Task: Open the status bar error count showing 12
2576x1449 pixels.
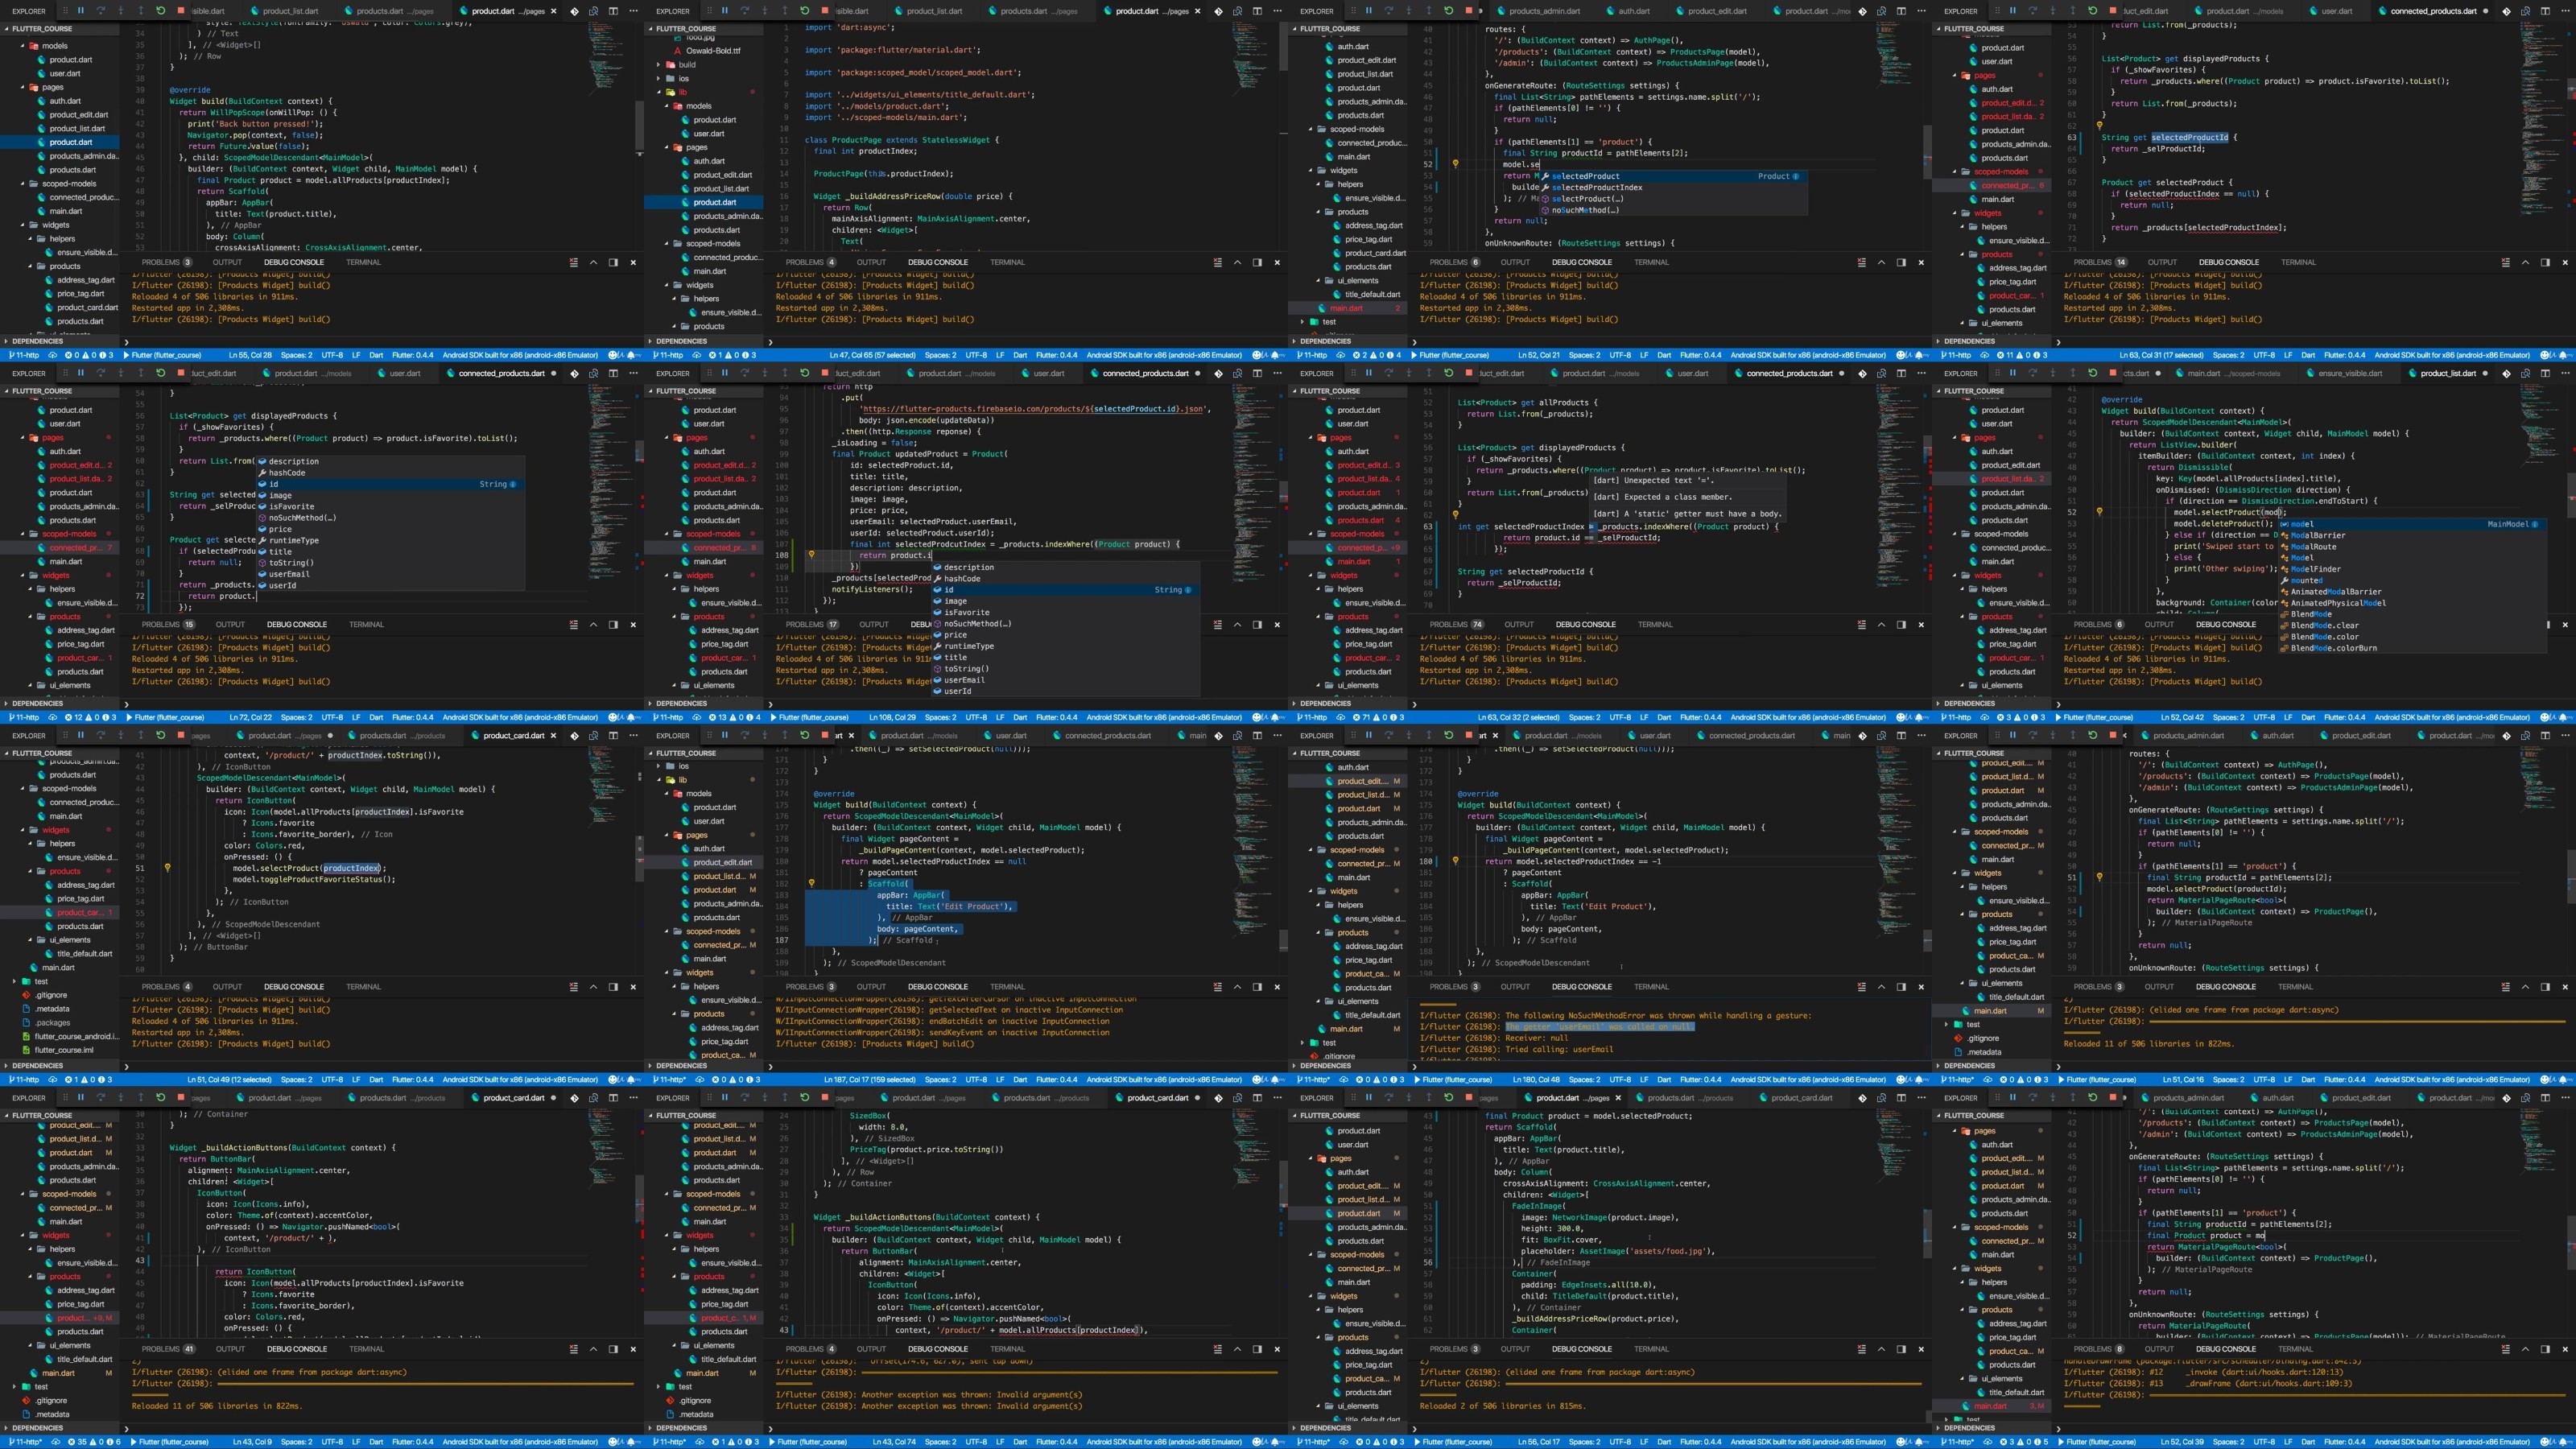Action: (x=75, y=717)
